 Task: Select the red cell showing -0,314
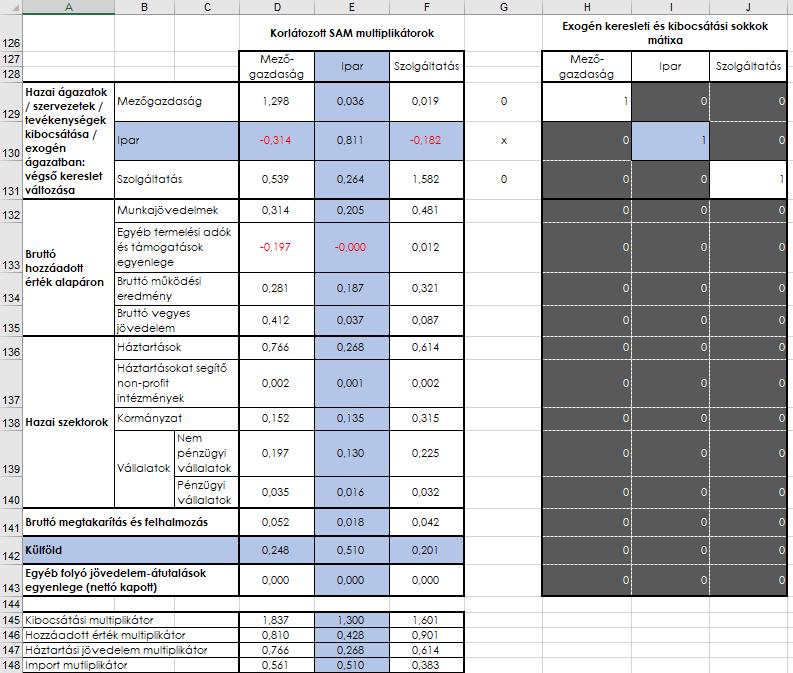[277, 141]
